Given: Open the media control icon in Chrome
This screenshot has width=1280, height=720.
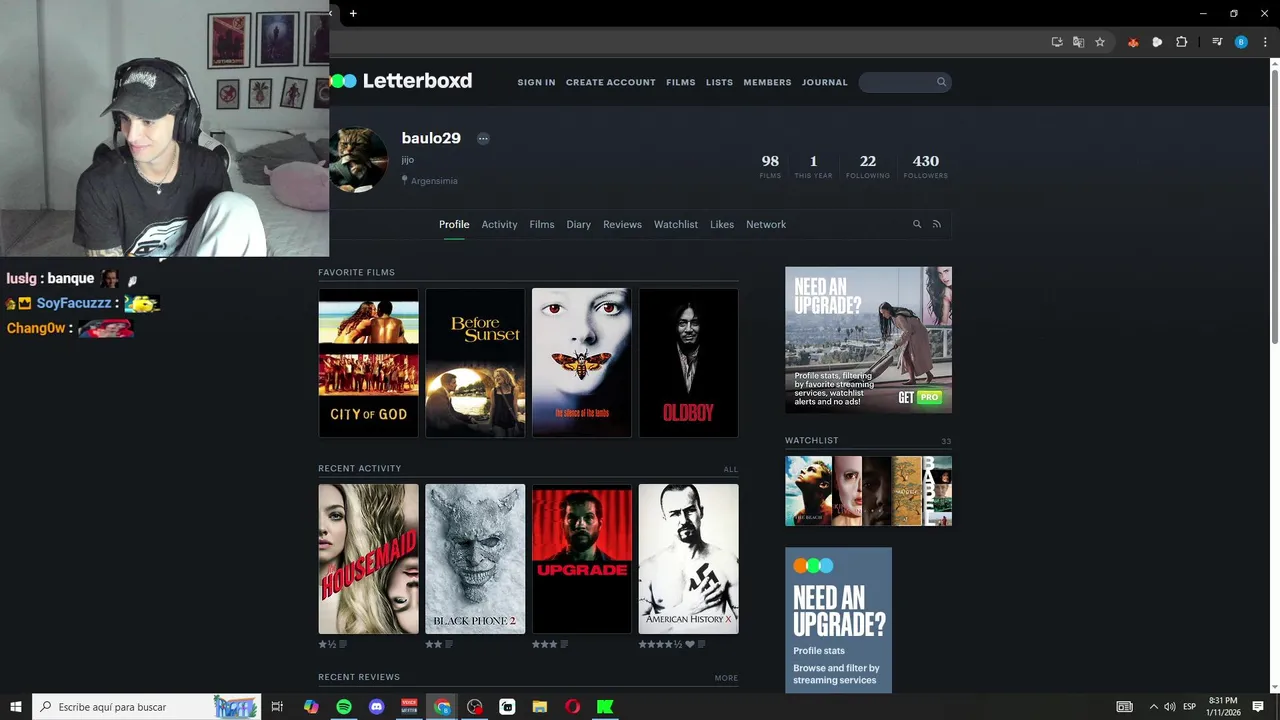Looking at the screenshot, I should tap(1217, 42).
